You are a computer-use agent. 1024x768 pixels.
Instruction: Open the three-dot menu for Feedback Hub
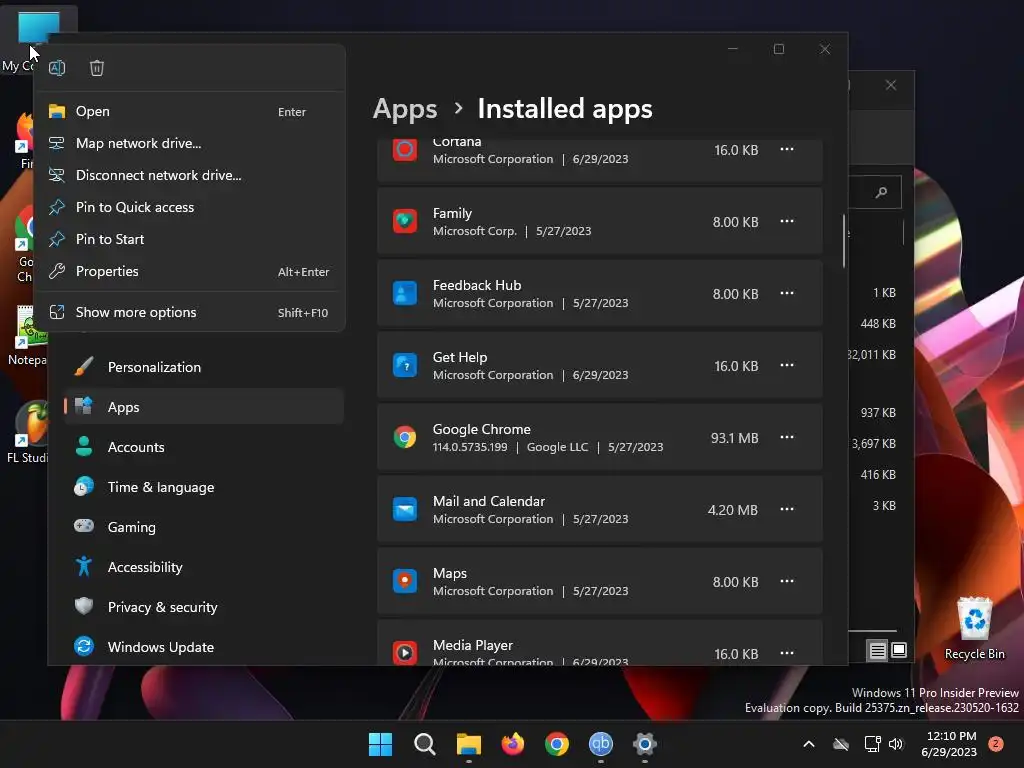787,293
